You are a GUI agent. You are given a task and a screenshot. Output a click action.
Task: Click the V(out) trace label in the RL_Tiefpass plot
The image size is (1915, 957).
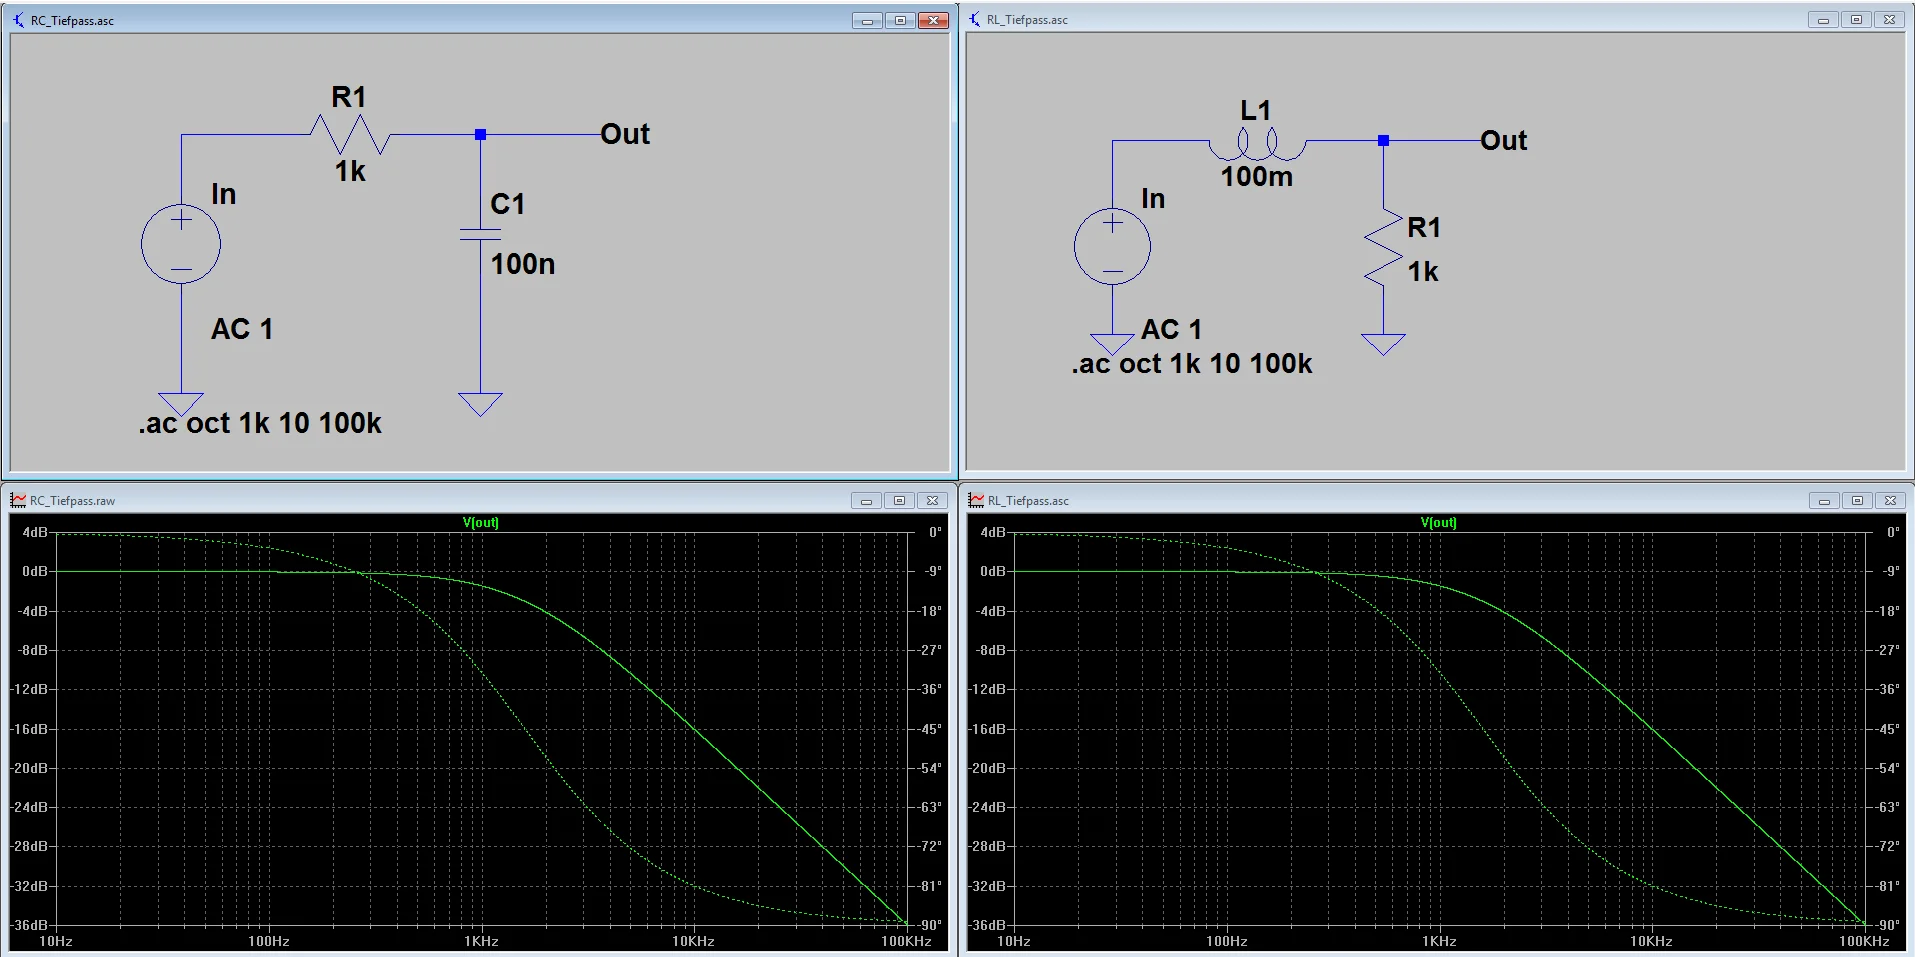pyautogui.click(x=1438, y=522)
